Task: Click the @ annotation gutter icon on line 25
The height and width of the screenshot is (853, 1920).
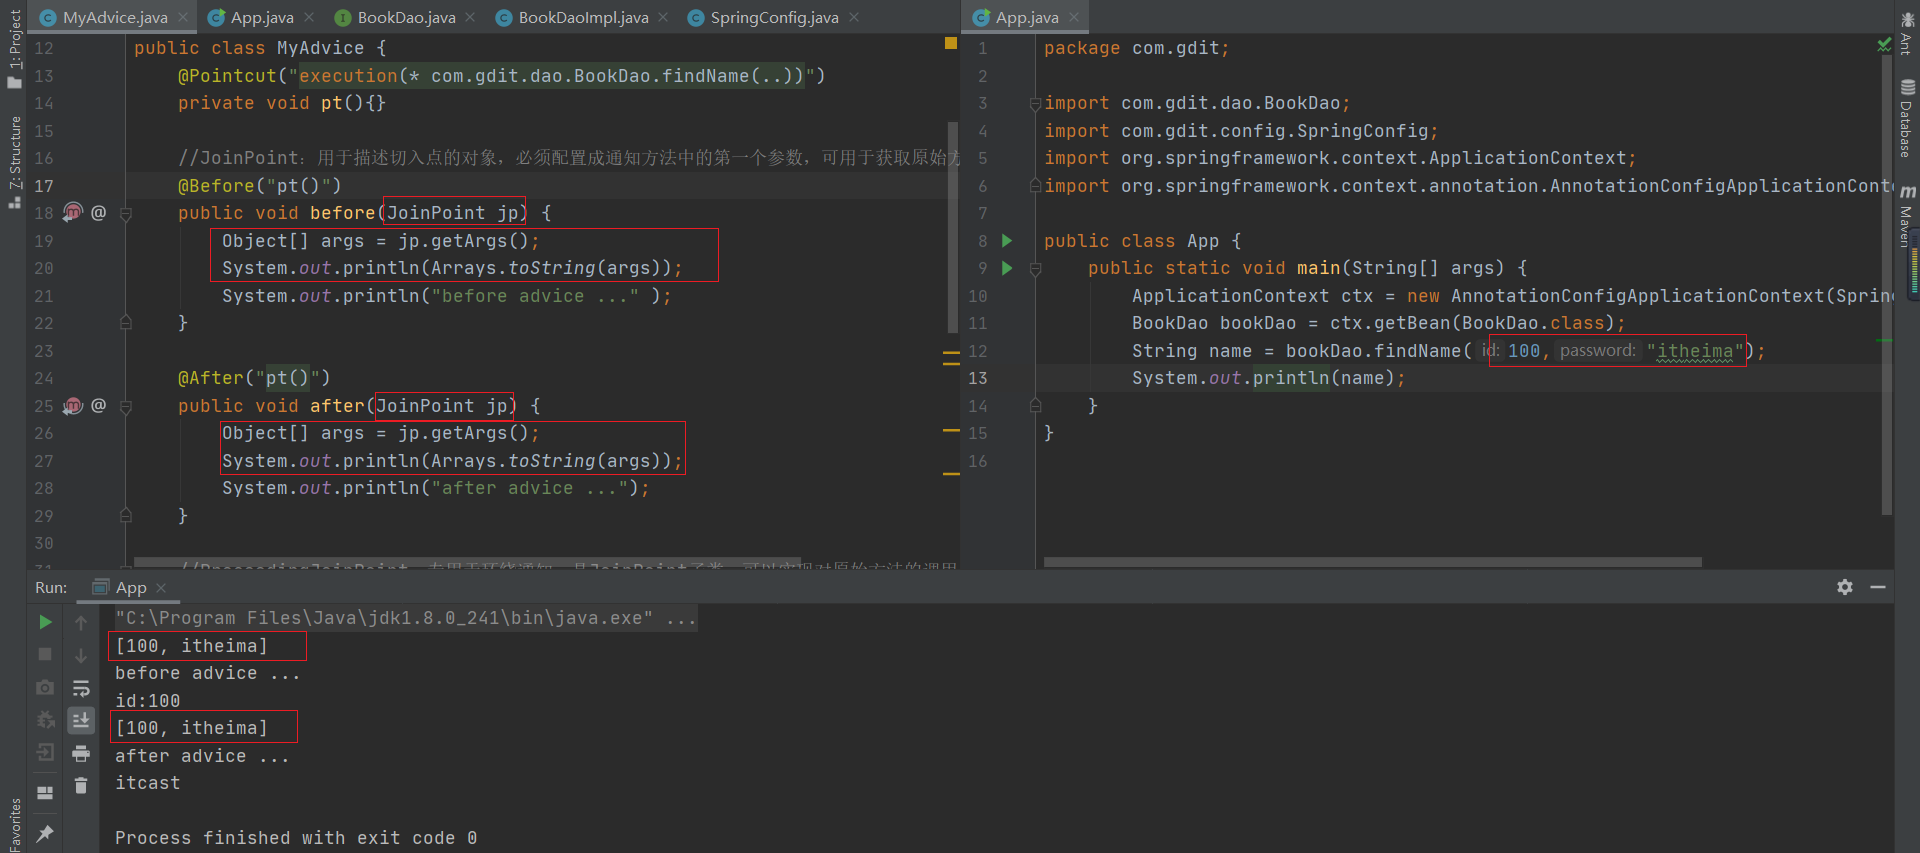Action: coord(98,405)
